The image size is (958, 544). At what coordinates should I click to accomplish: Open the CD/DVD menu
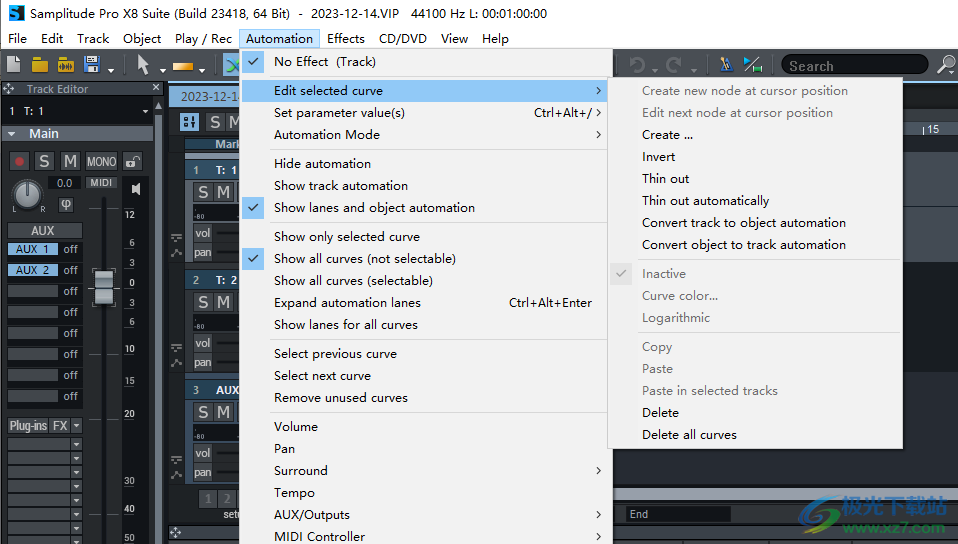[403, 39]
